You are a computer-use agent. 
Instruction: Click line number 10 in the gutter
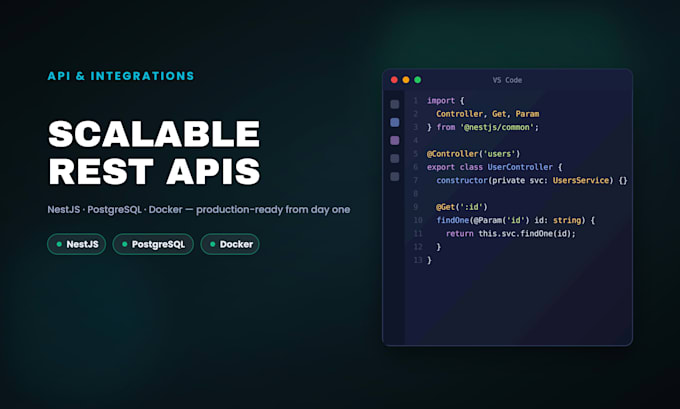[x=418, y=220]
